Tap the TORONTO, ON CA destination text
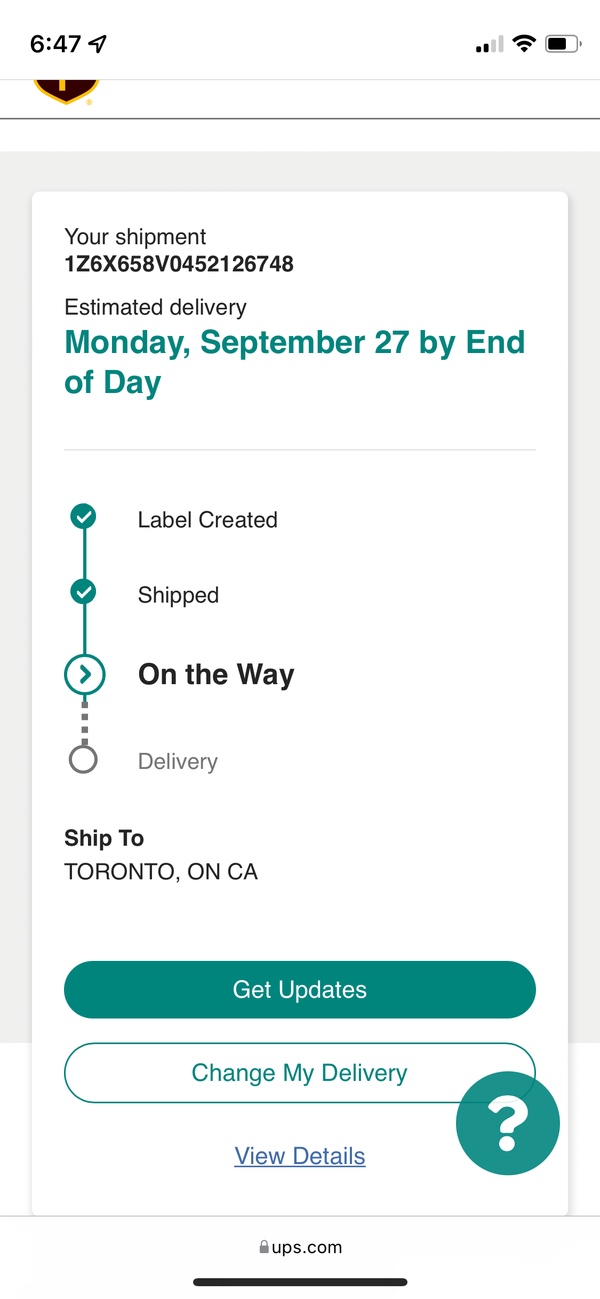The height and width of the screenshot is (1299, 600). pos(161,872)
